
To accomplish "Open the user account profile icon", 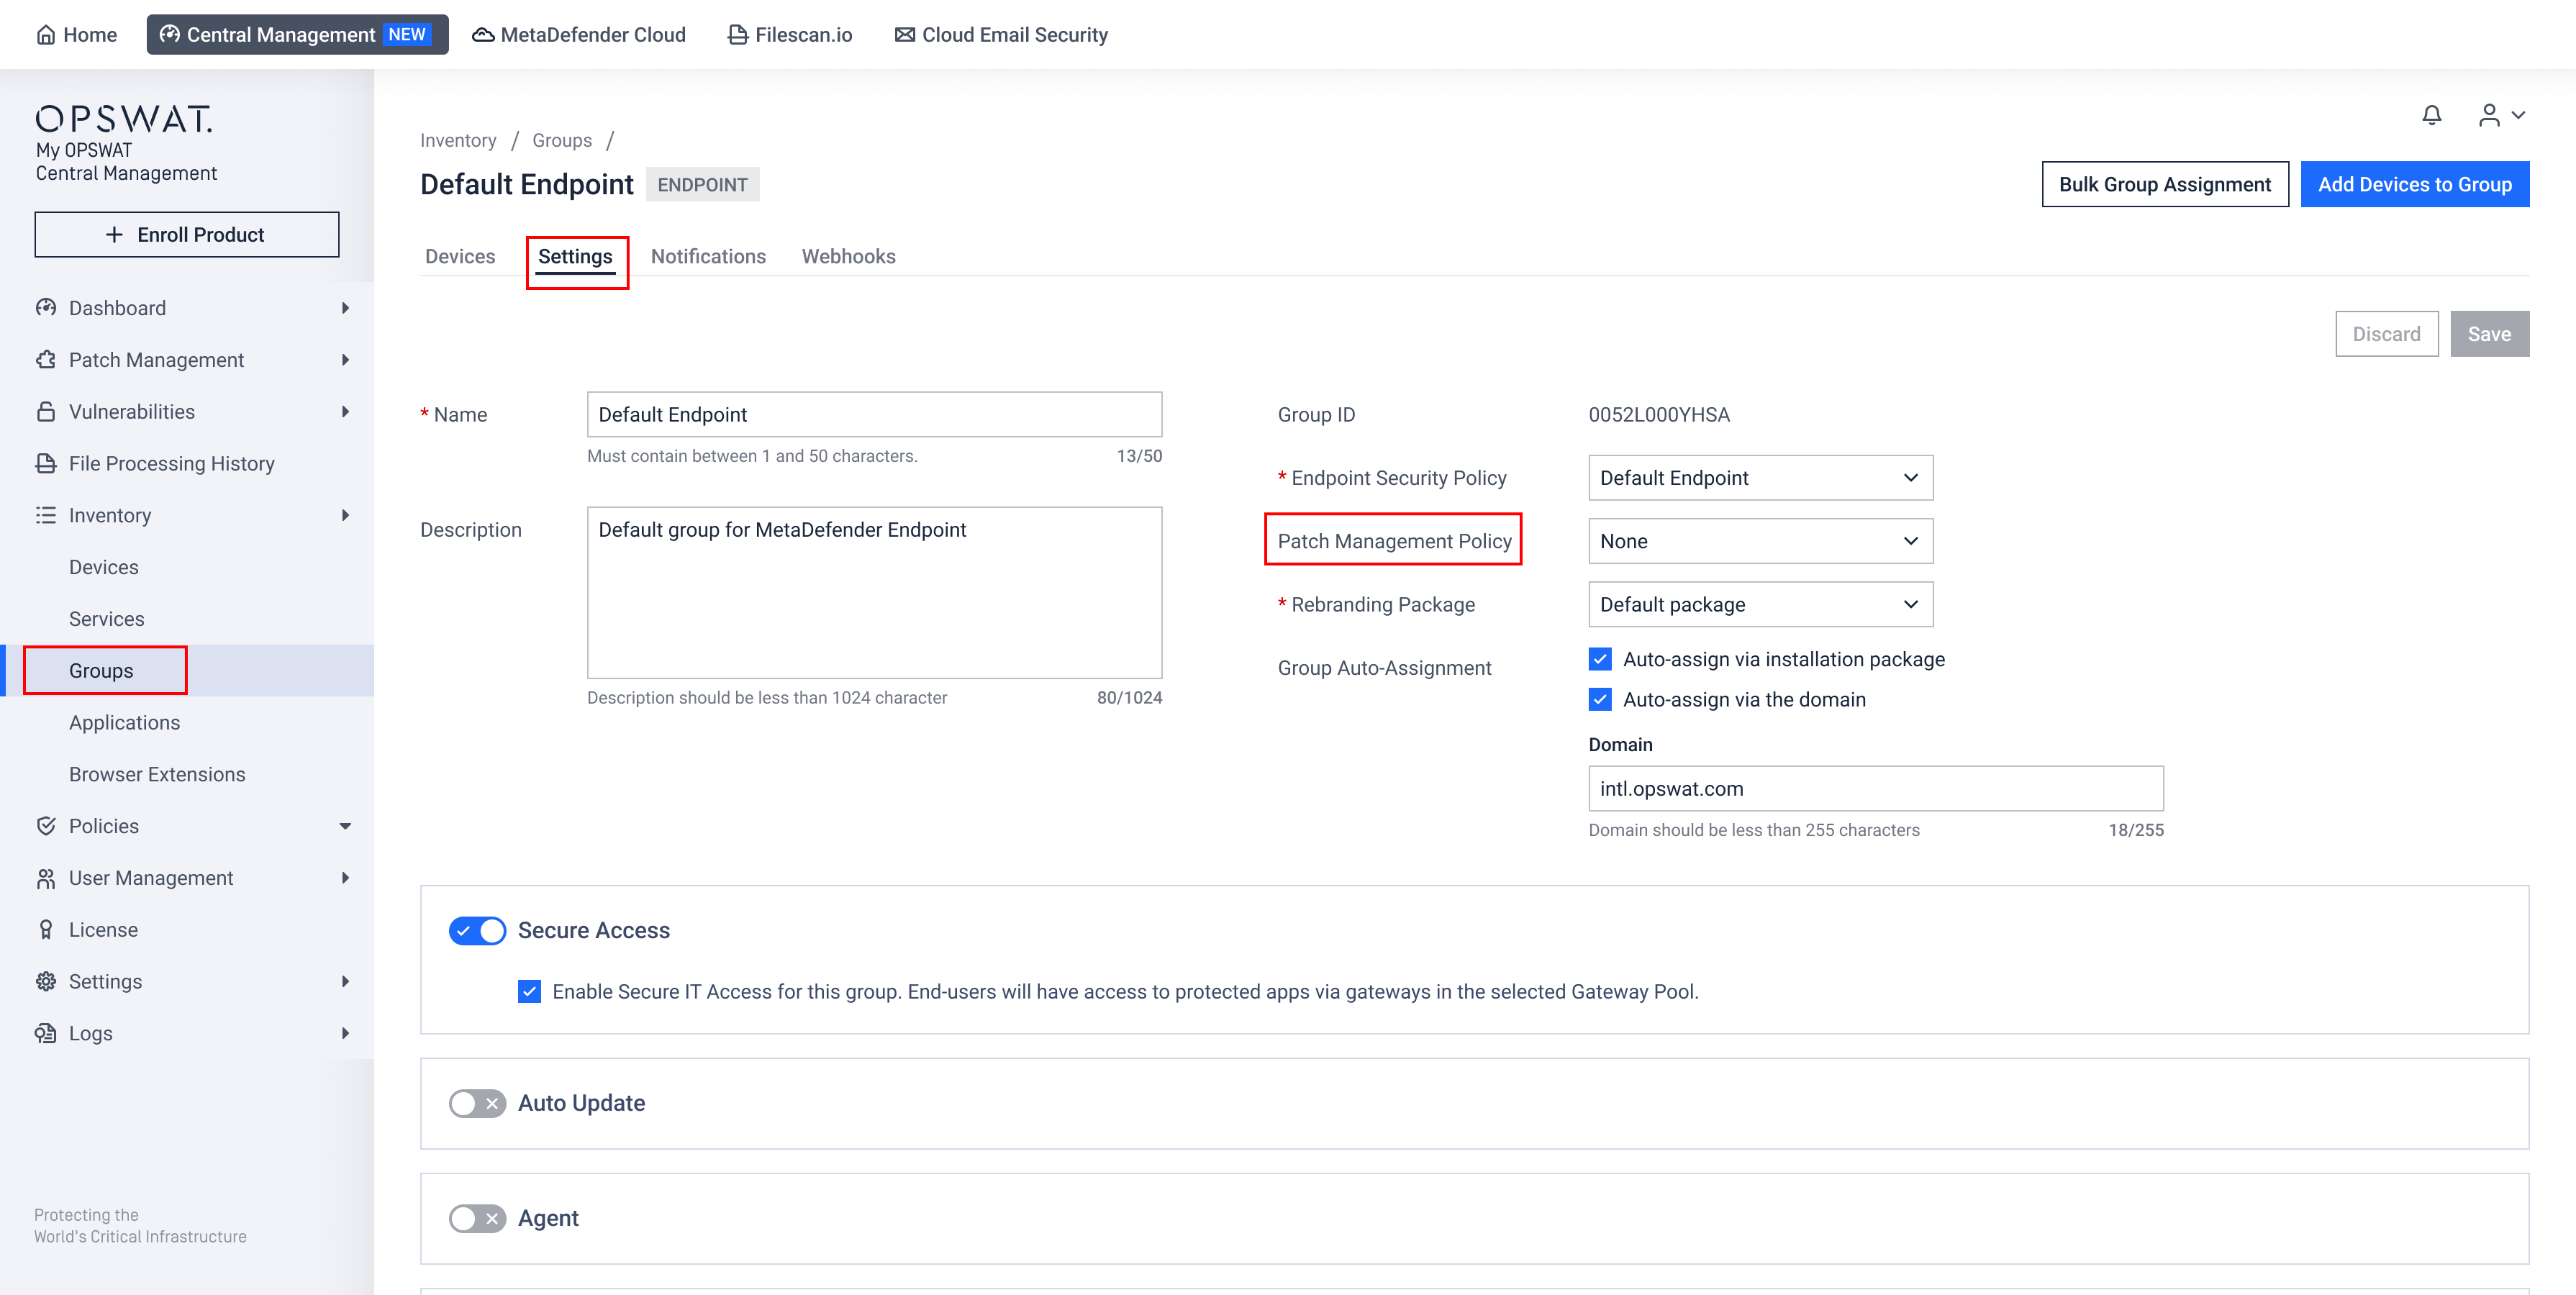I will (2489, 116).
